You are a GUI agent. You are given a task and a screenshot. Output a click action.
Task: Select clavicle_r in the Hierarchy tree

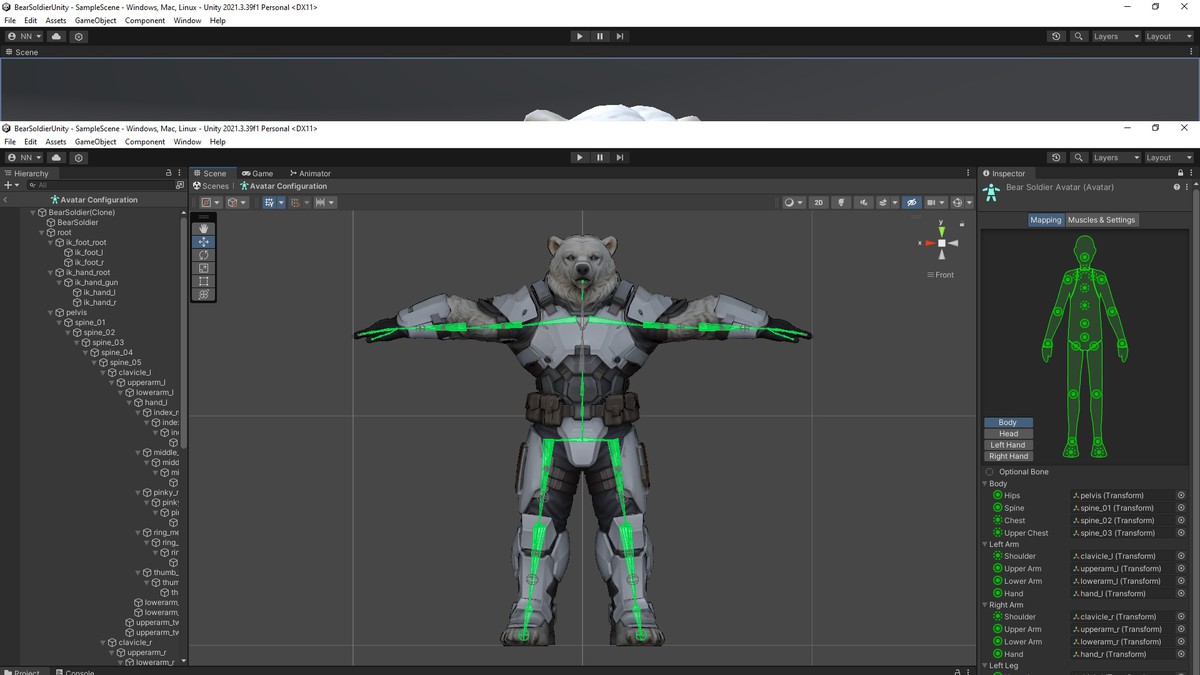click(x=135, y=643)
